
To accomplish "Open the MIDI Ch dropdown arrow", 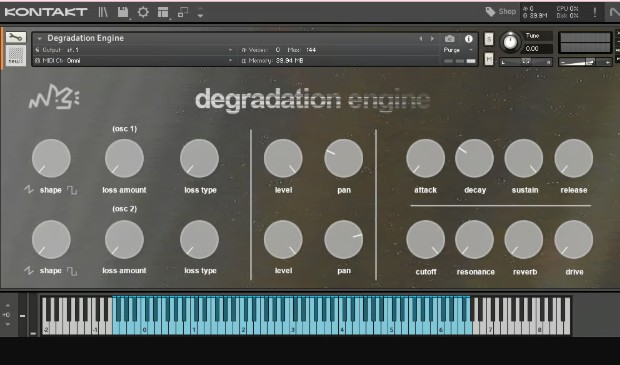I will click(x=230, y=61).
